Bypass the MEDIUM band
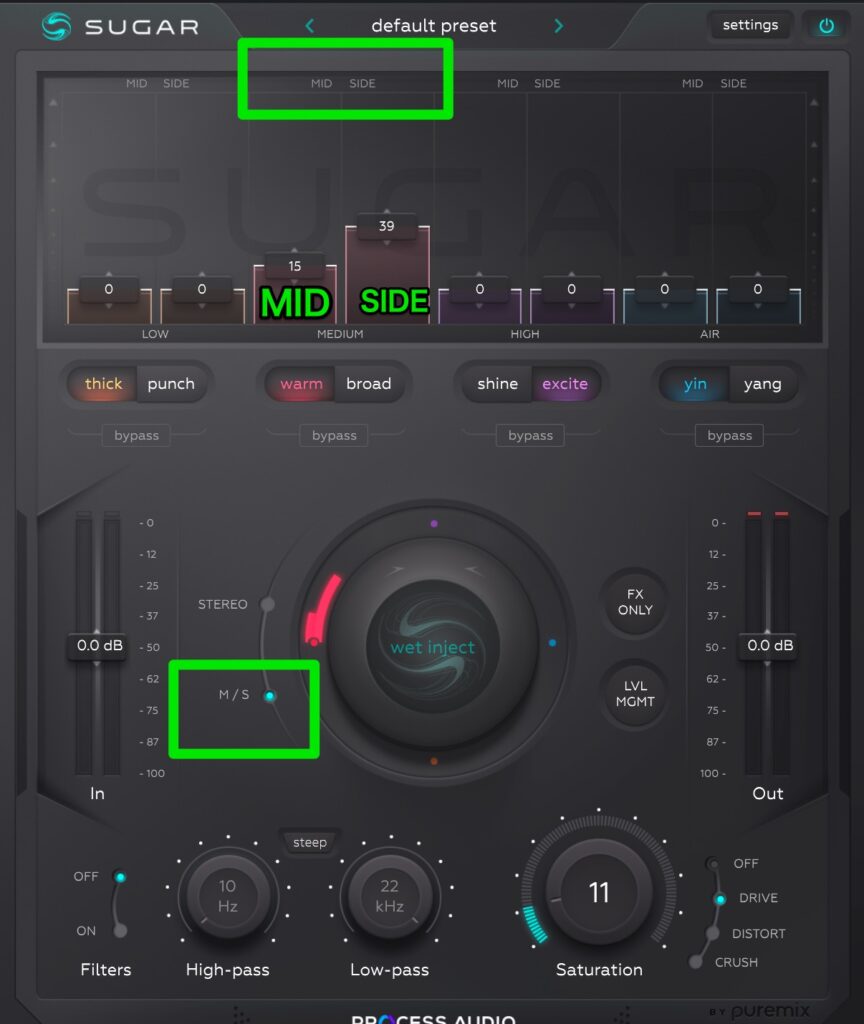 [334, 436]
